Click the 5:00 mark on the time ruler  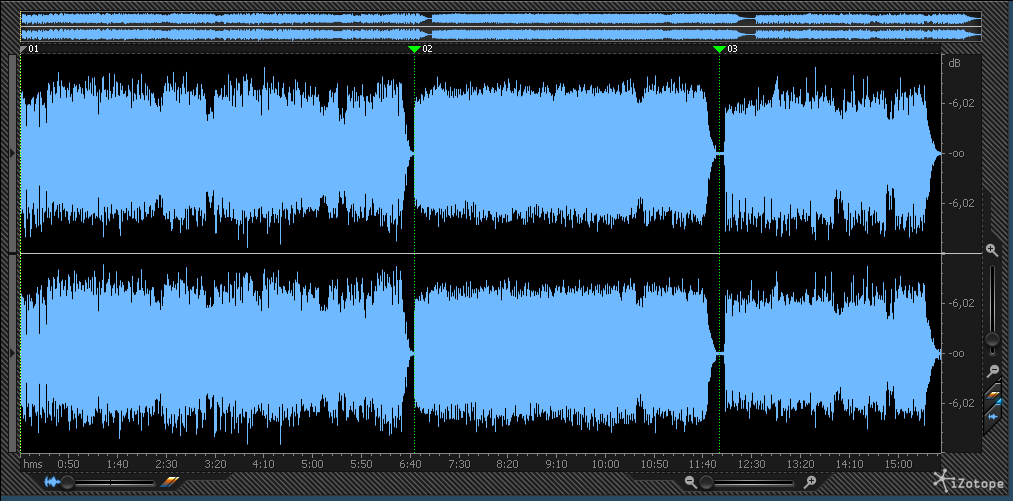click(312, 464)
